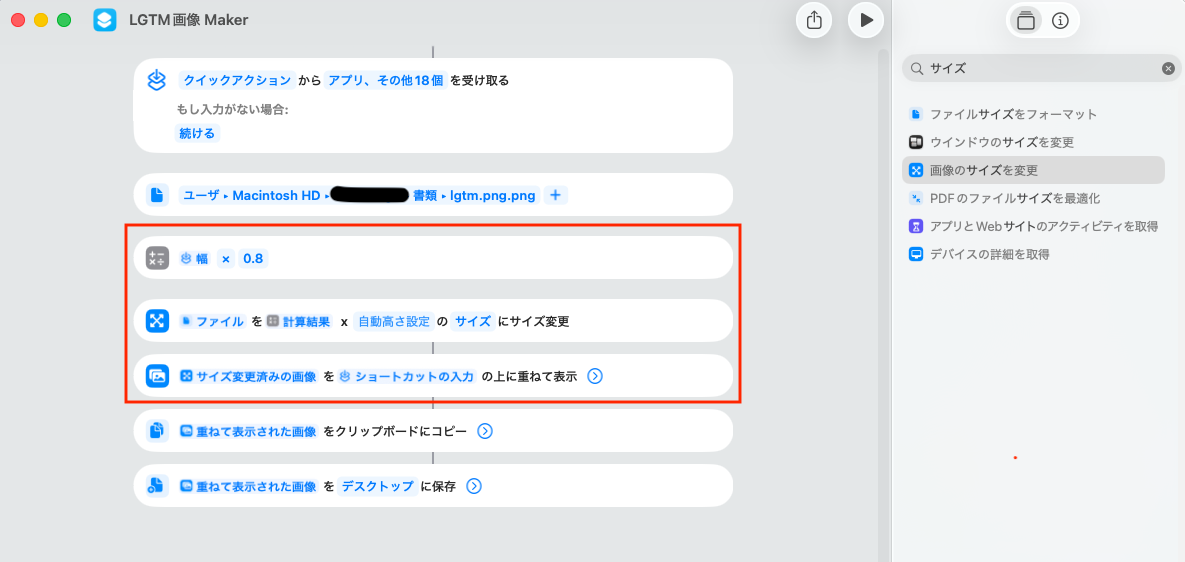The width and height of the screenshot is (1185, 562).
Task: Click the shortcut input receive icon
Action: pyautogui.click(x=156, y=81)
